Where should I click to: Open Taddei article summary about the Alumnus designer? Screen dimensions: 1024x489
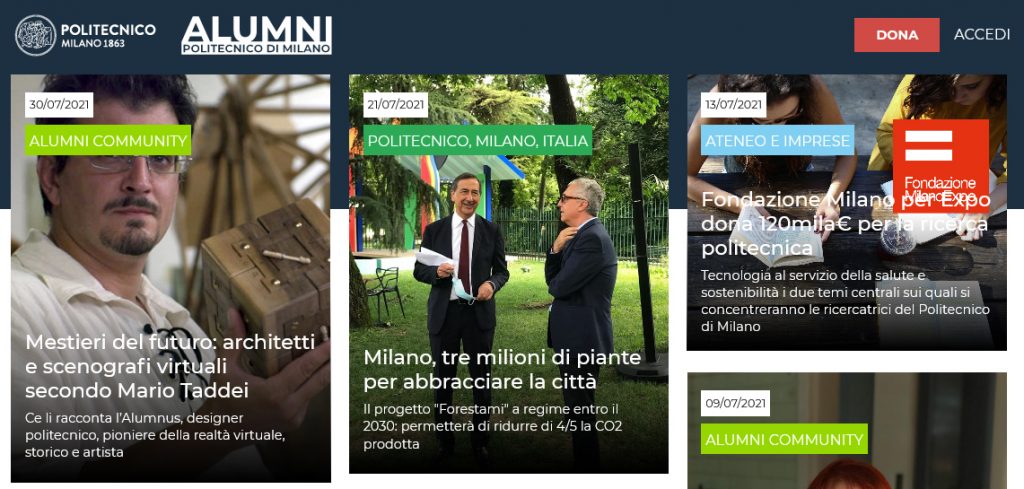[x=155, y=435]
